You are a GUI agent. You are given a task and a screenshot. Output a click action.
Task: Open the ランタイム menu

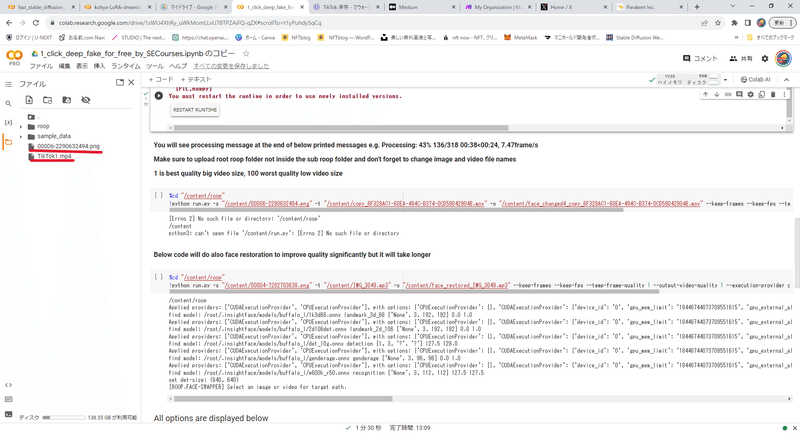tap(126, 66)
